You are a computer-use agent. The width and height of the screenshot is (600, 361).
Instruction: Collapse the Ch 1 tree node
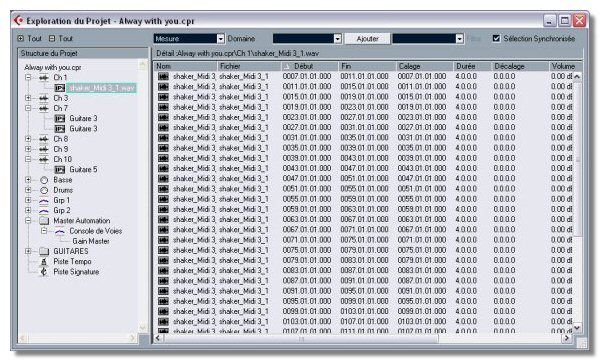click(28, 78)
